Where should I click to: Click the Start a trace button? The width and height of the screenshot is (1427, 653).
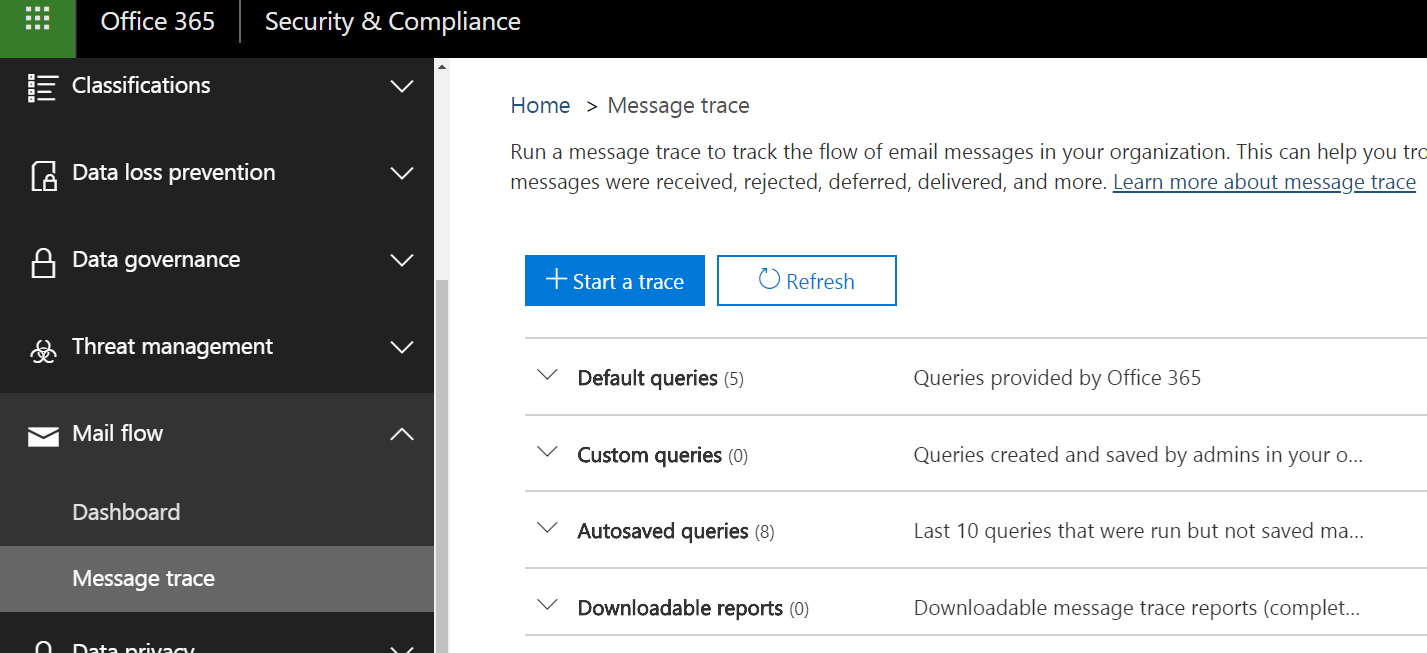[614, 280]
